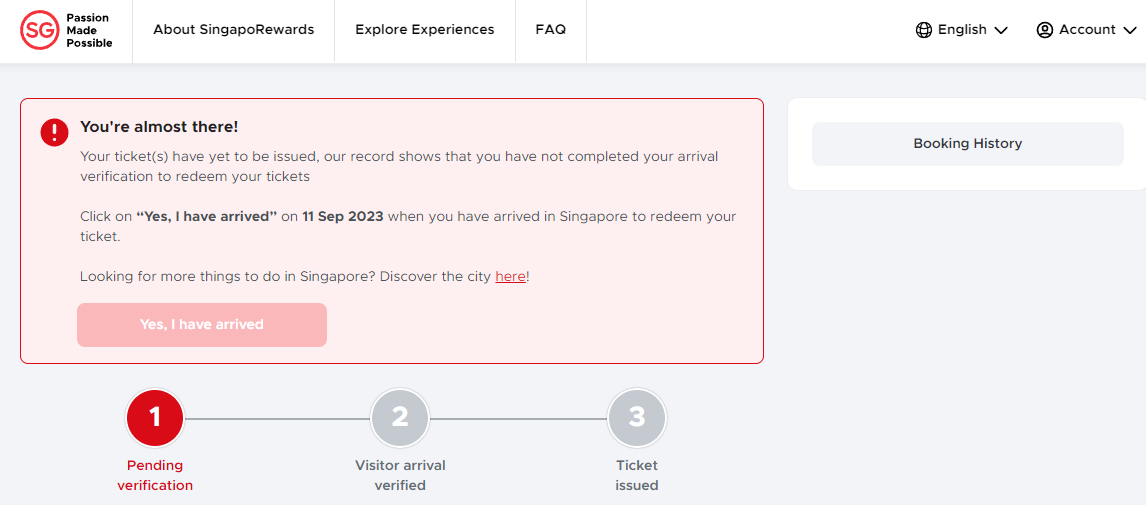Image resolution: width=1146 pixels, height=505 pixels.
Task: Click the 'Passion Made Possible' tagline
Action: (89, 31)
